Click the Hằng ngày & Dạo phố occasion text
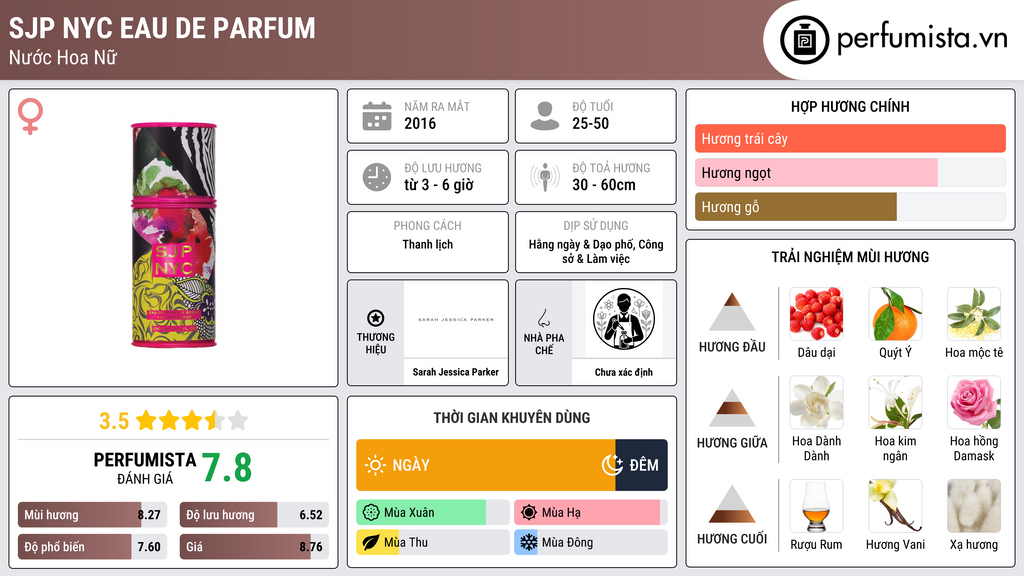This screenshot has height=576, width=1024. (x=596, y=251)
